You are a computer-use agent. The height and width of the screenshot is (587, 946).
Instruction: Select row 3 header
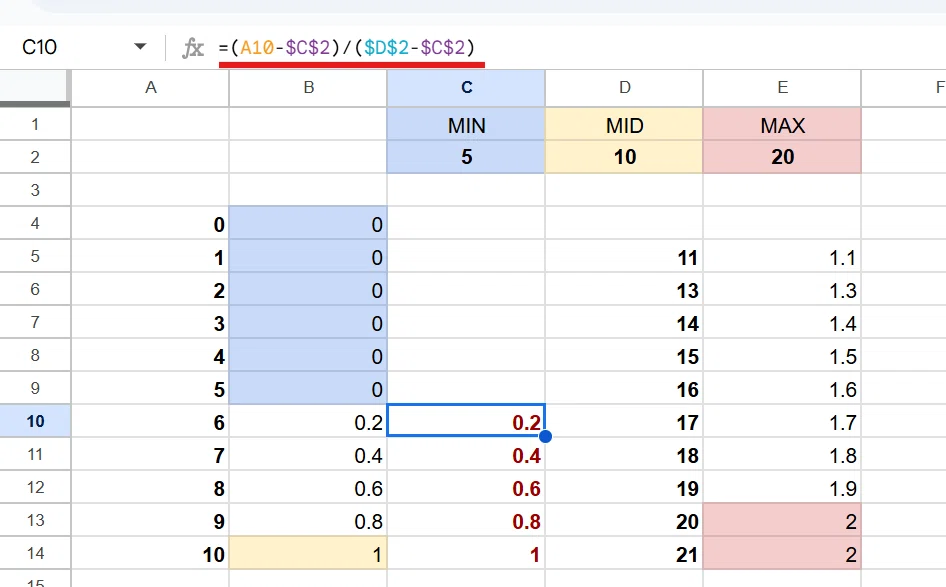[x=35, y=190]
